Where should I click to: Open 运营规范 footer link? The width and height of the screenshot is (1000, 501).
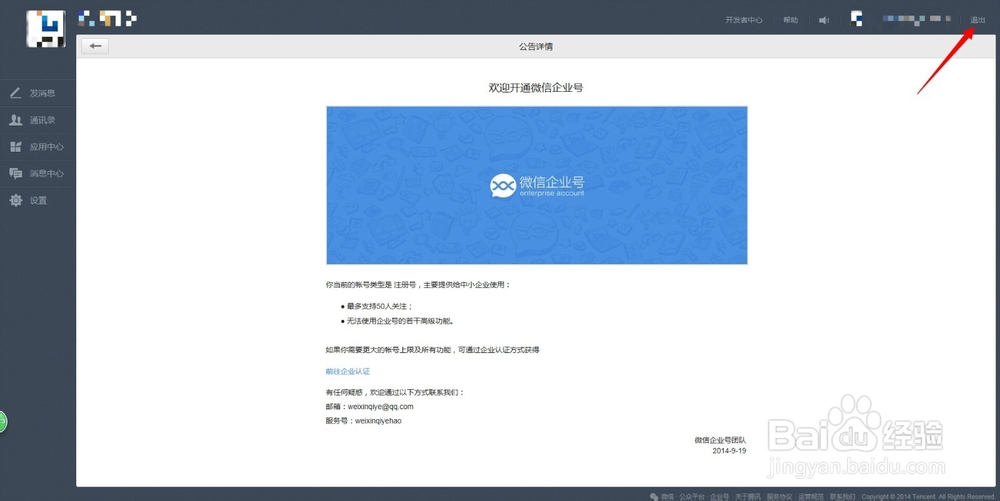(x=811, y=497)
